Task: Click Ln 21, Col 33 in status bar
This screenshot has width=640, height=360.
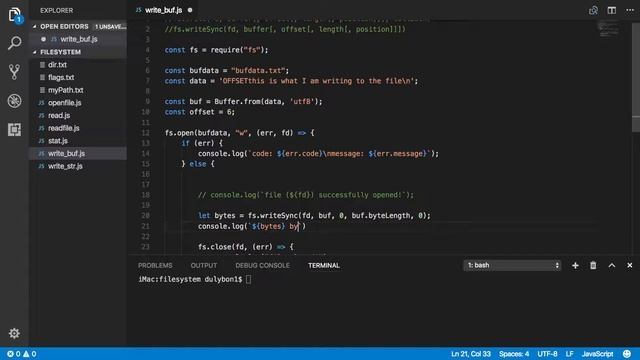Action: point(471,354)
